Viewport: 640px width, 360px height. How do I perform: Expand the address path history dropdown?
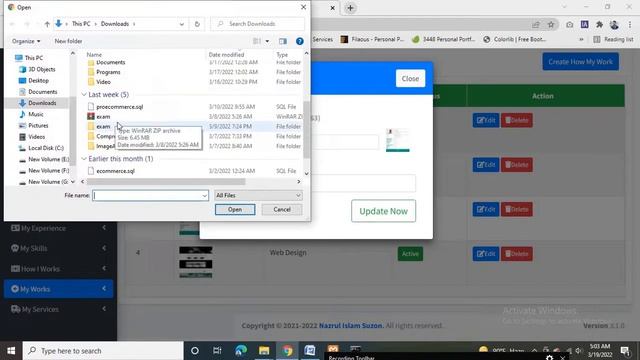click(182, 24)
